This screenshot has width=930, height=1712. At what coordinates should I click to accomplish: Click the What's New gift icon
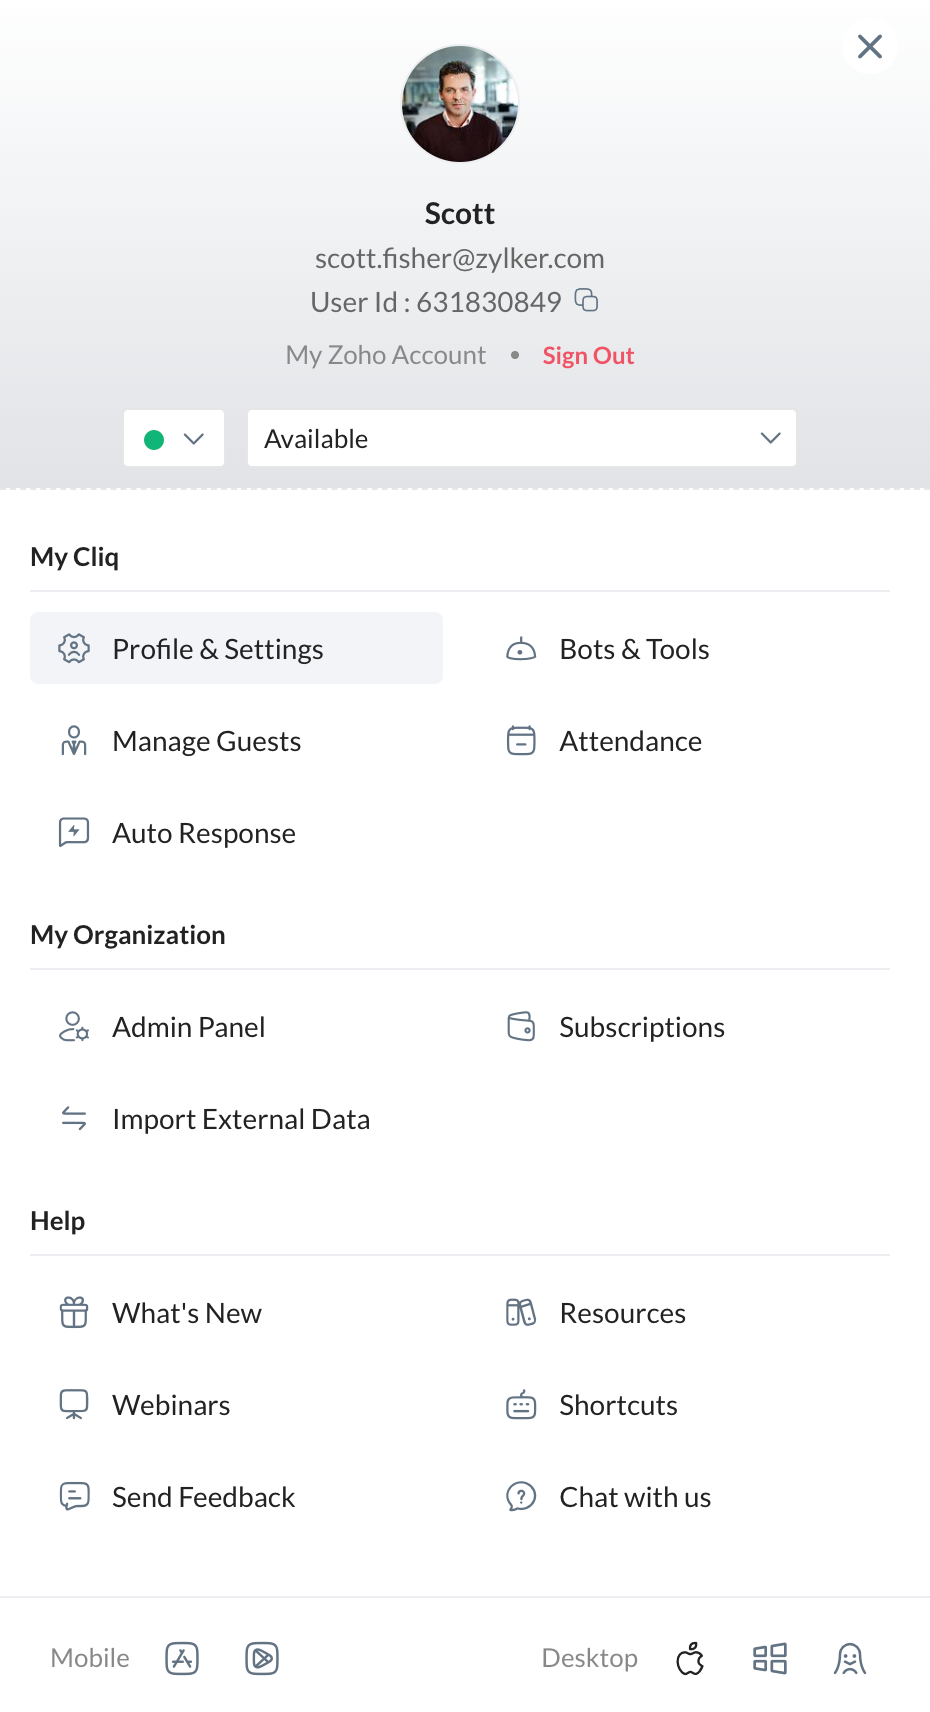74,1312
